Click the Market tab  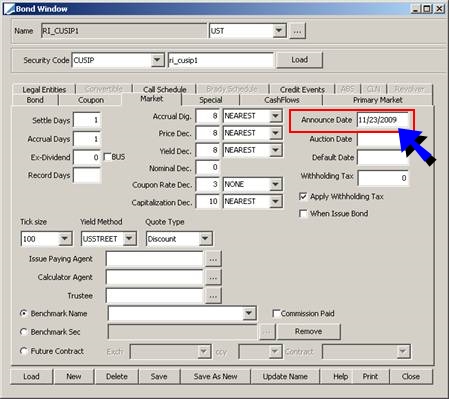152,99
